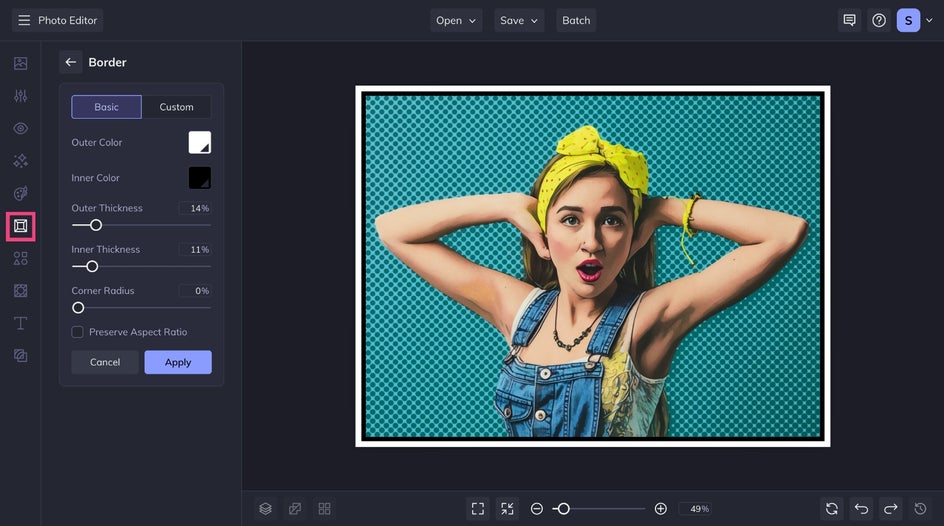Open the Text tool in sidebar
The image size is (944, 526).
[20, 323]
